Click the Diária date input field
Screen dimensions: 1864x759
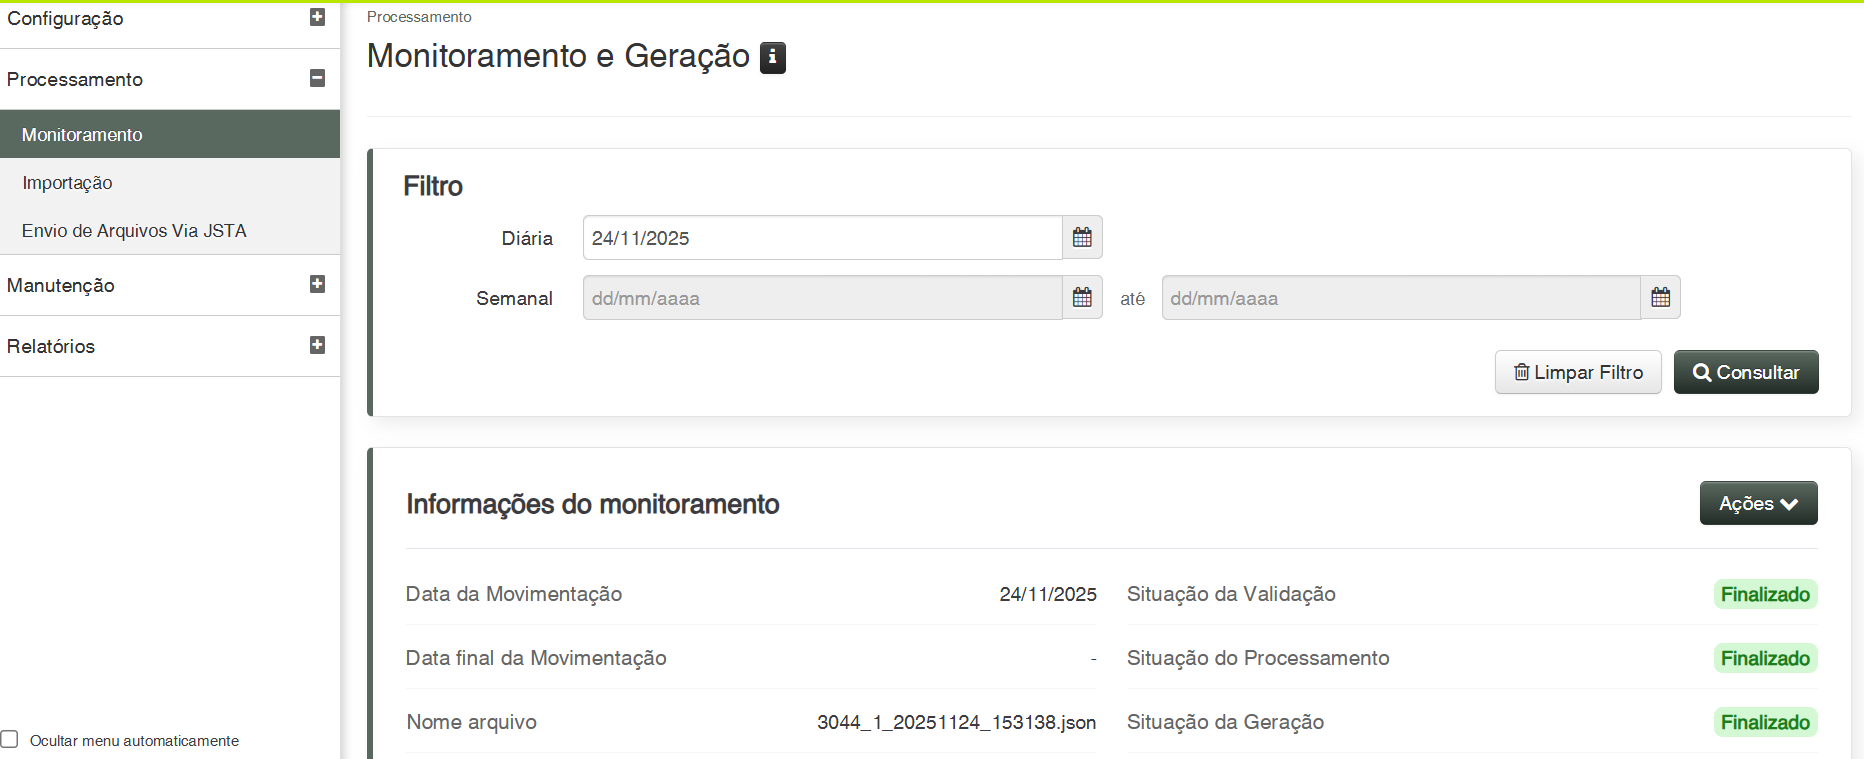pyautogui.click(x=822, y=238)
